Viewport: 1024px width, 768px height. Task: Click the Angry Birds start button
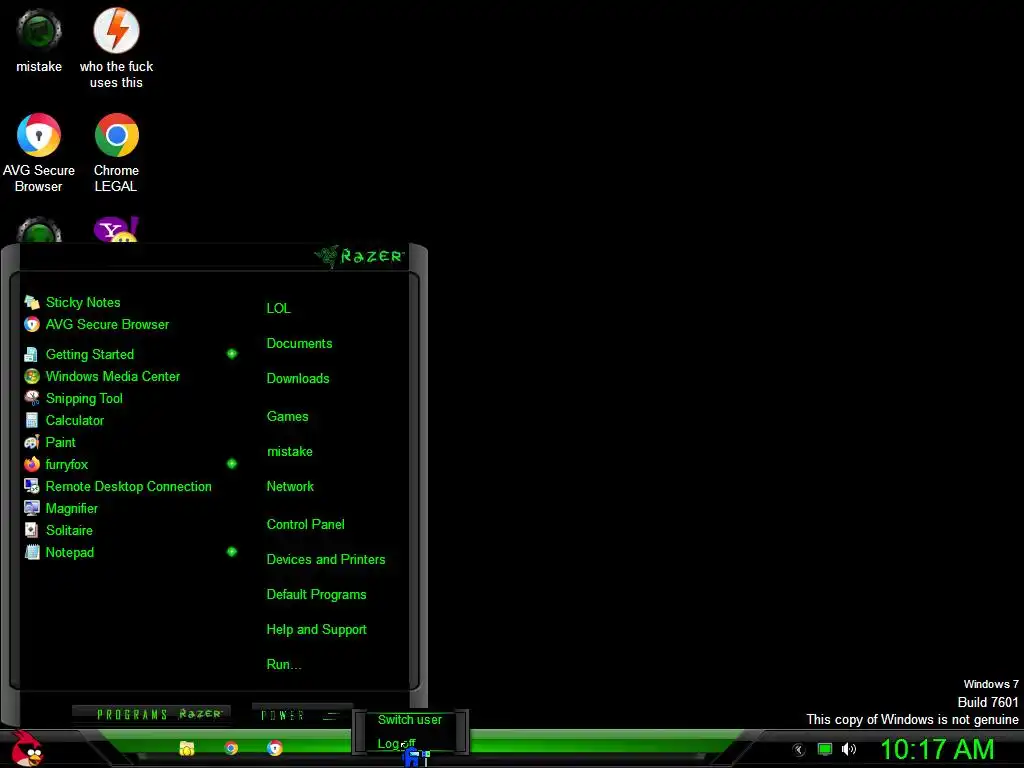(x=27, y=748)
